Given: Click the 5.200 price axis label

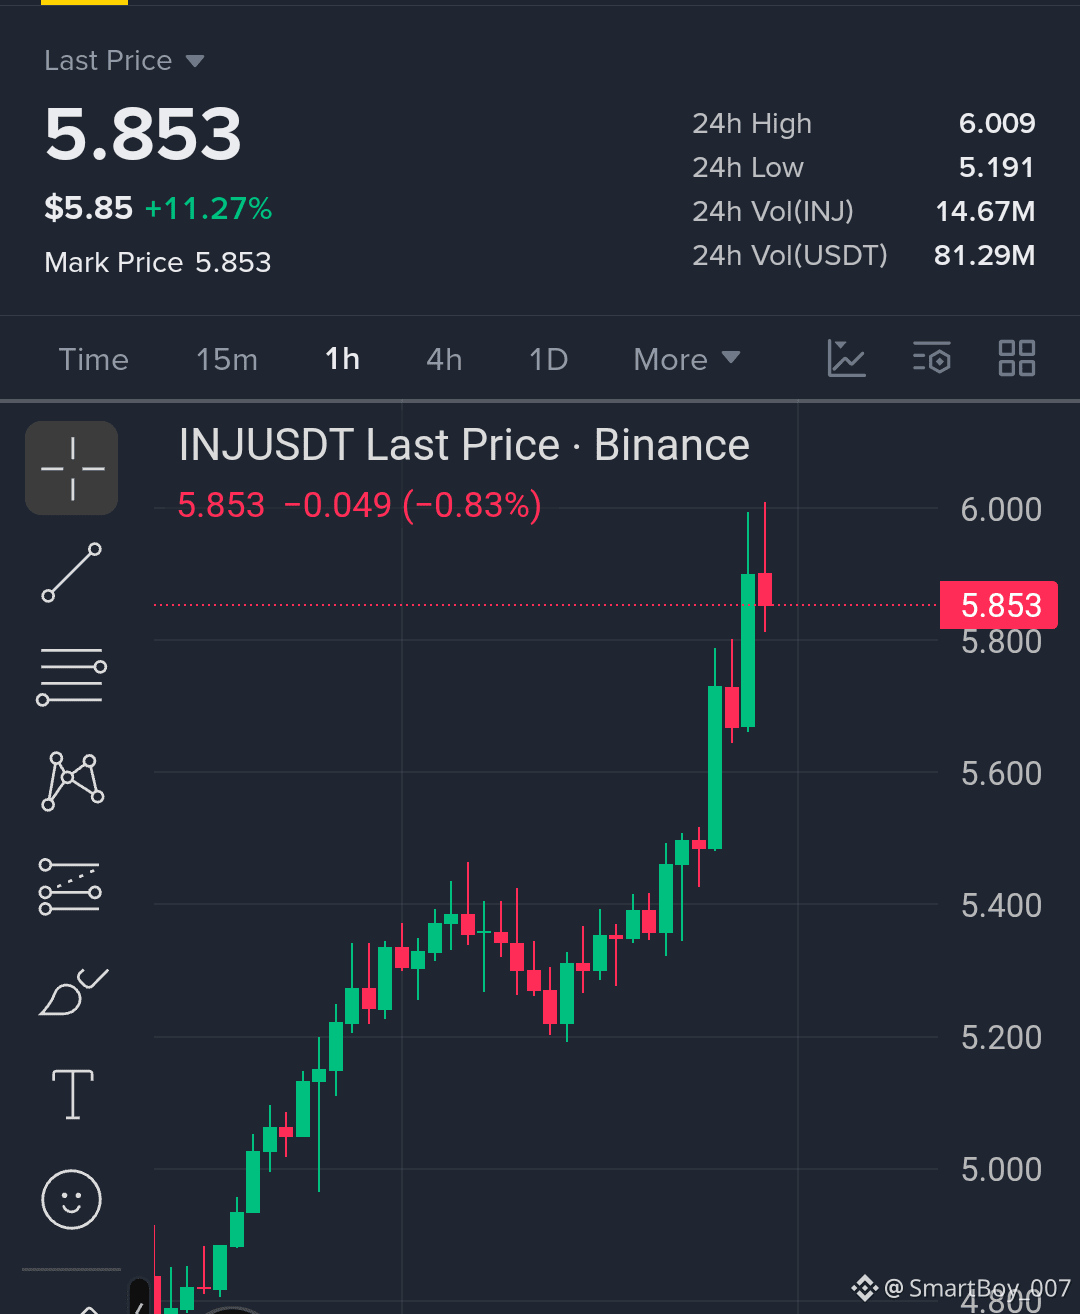Looking at the screenshot, I should 1001,1037.
